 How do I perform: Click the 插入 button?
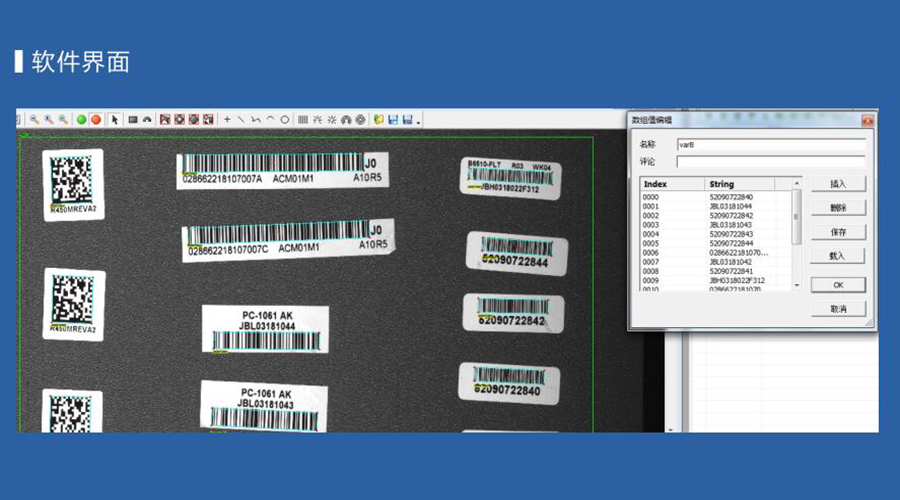coord(838,184)
